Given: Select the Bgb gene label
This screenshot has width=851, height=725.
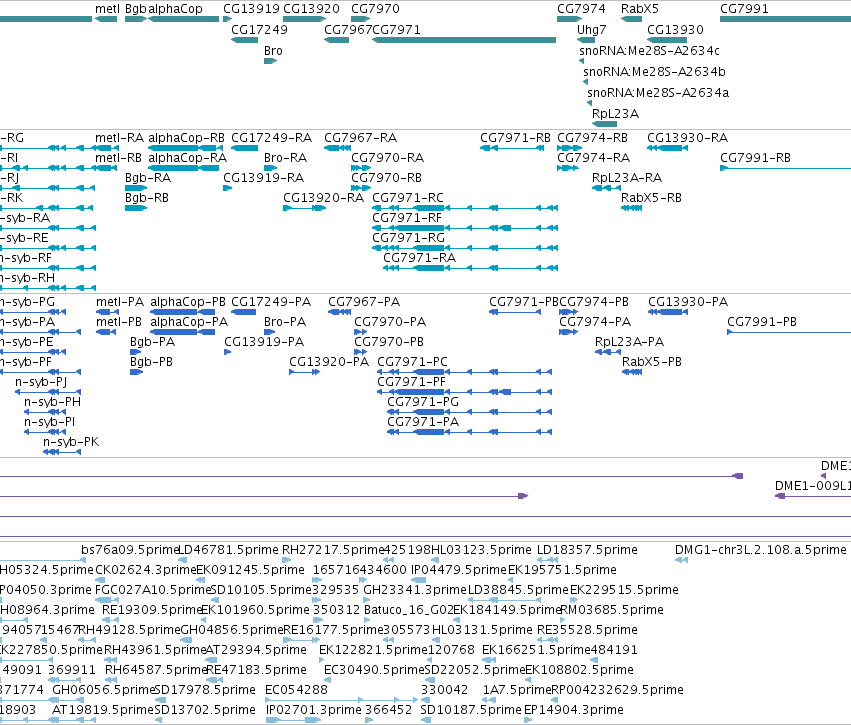Looking at the screenshot, I should 136,9.
